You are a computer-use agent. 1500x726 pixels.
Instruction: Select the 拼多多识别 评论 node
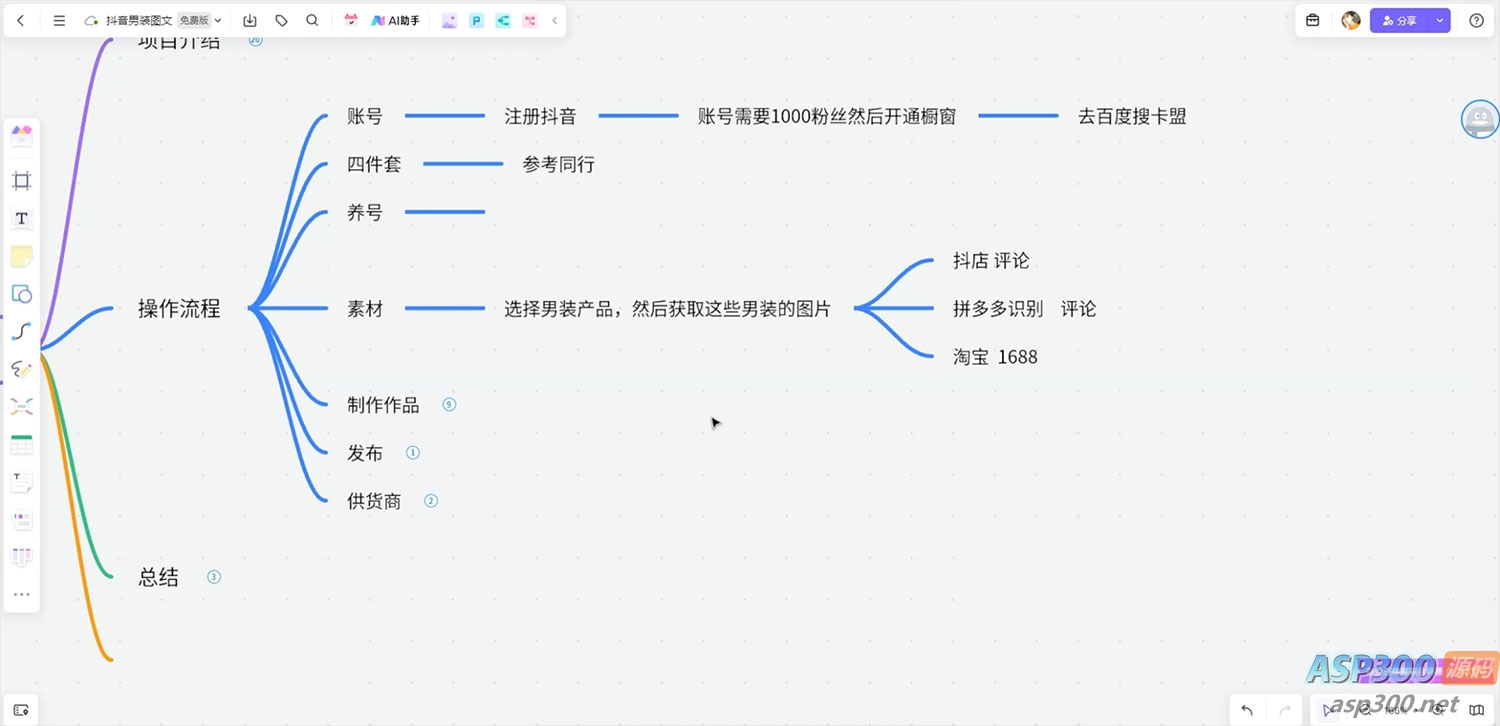1025,309
